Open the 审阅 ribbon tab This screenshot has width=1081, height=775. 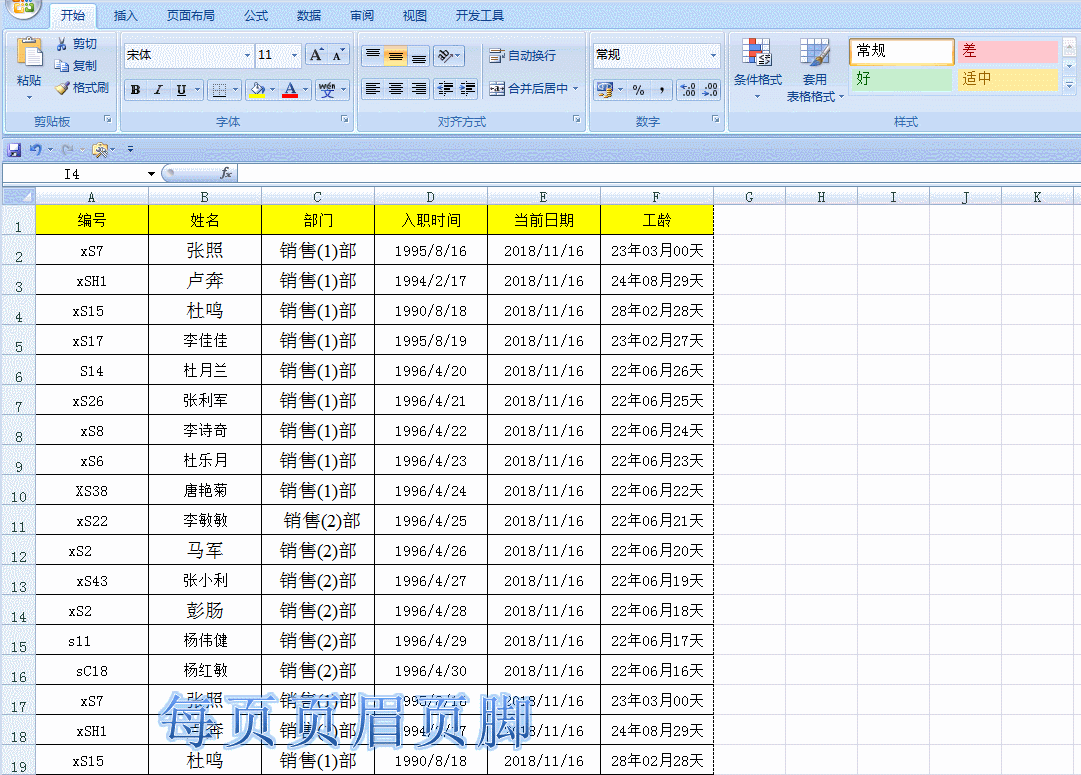362,15
